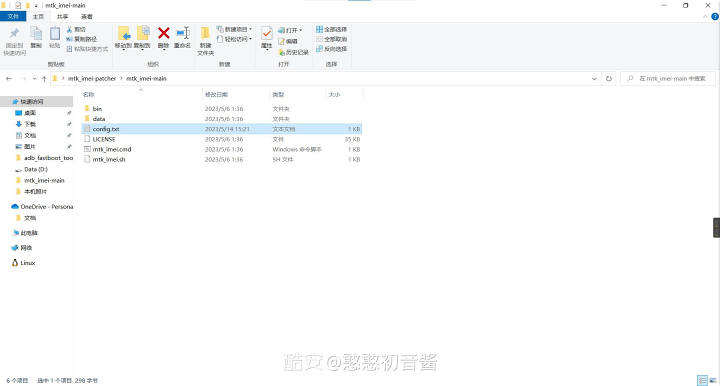Select the bin folder

tap(222, 109)
